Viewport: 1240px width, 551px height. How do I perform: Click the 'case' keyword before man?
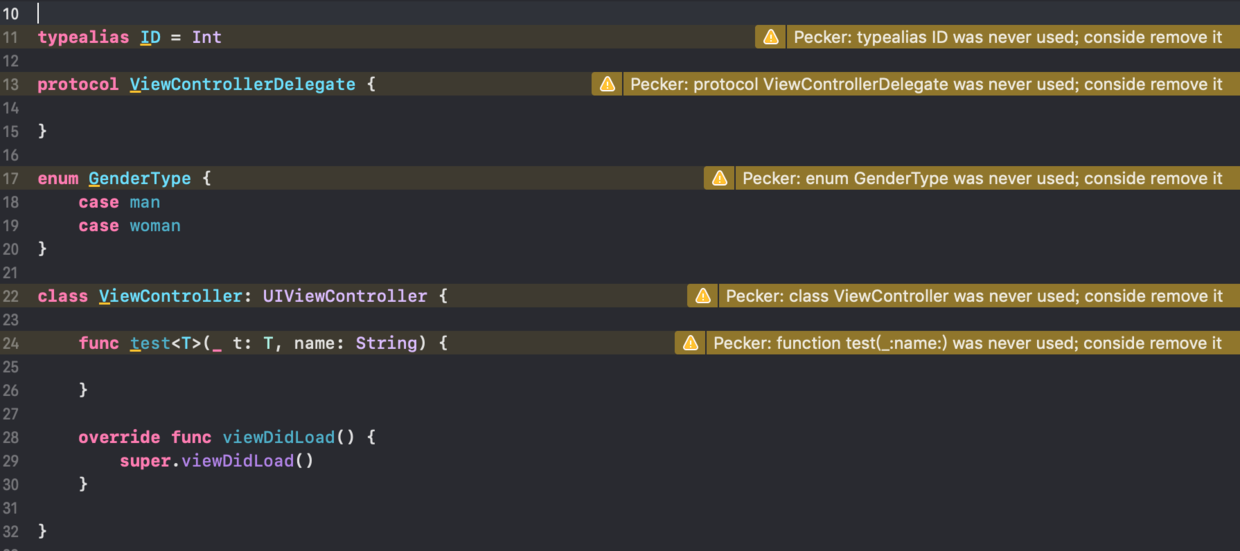[x=99, y=202]
